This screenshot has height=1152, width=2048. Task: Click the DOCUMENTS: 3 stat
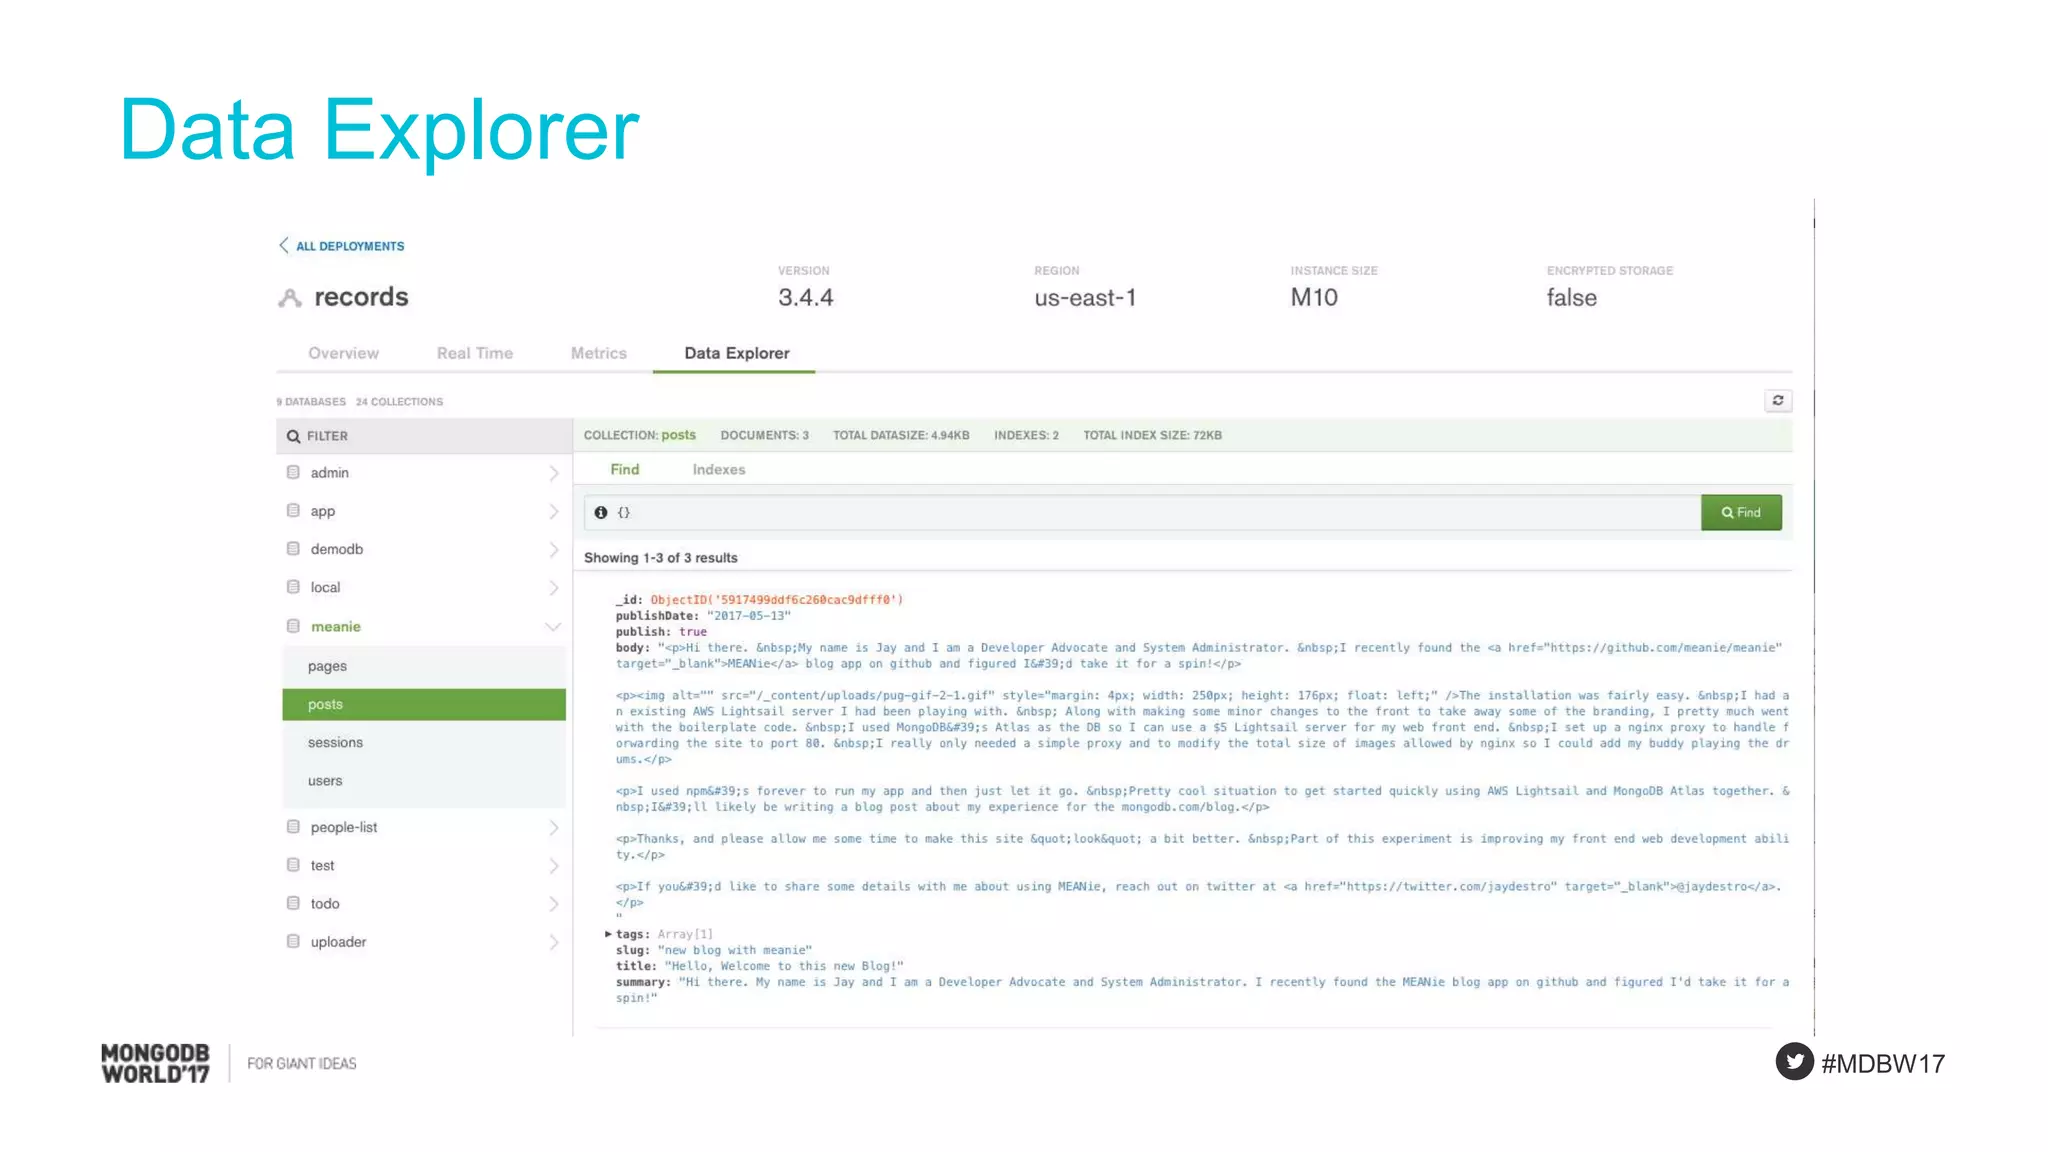764,435
